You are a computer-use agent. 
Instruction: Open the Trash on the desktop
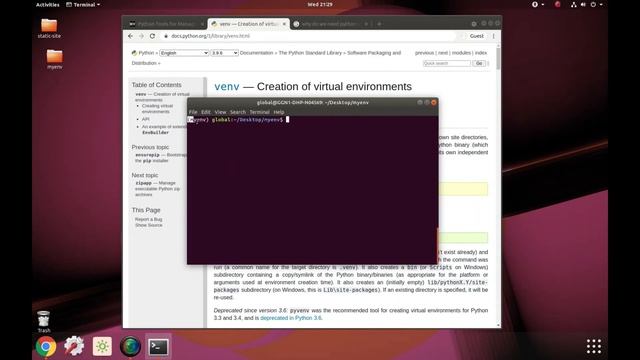pyautogui.click(x=44, y=321)
